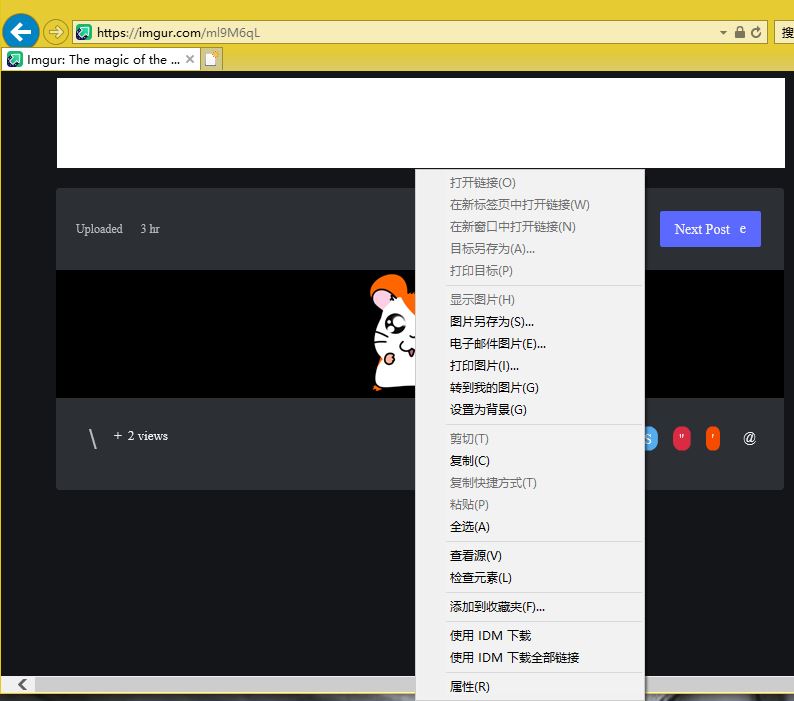
Task: Click the orange share icon
Action: pyautogui.click(x=712, y=438)
